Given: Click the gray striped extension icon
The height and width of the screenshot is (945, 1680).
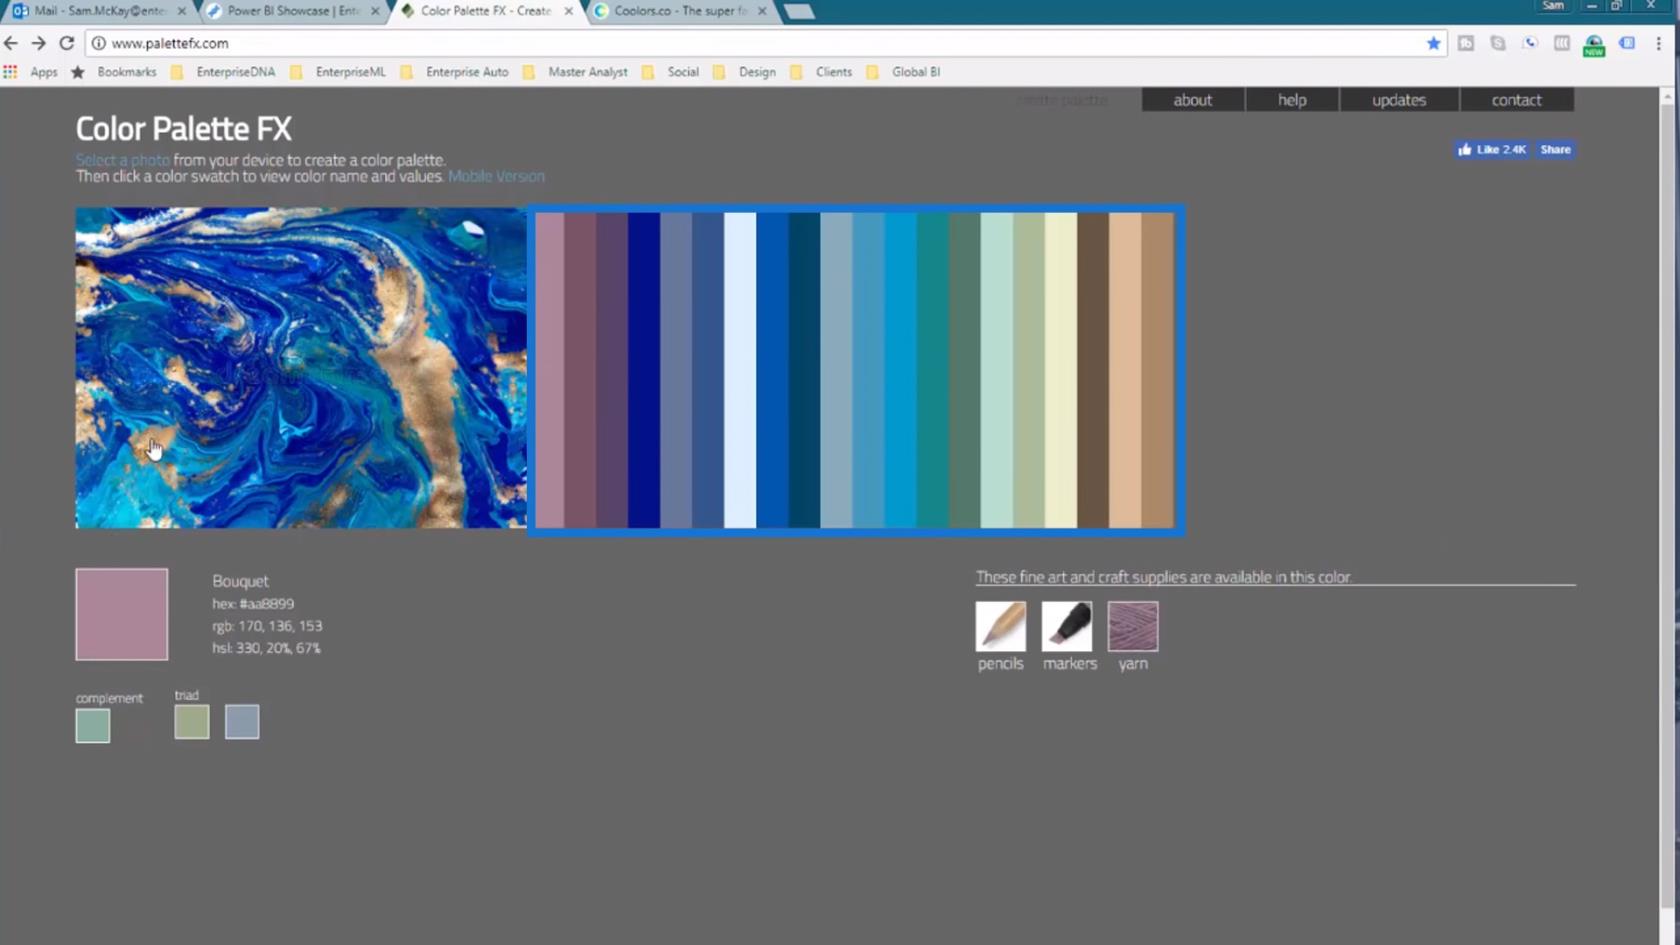Looking at the screenshot, I should [x=1561, y=43].
